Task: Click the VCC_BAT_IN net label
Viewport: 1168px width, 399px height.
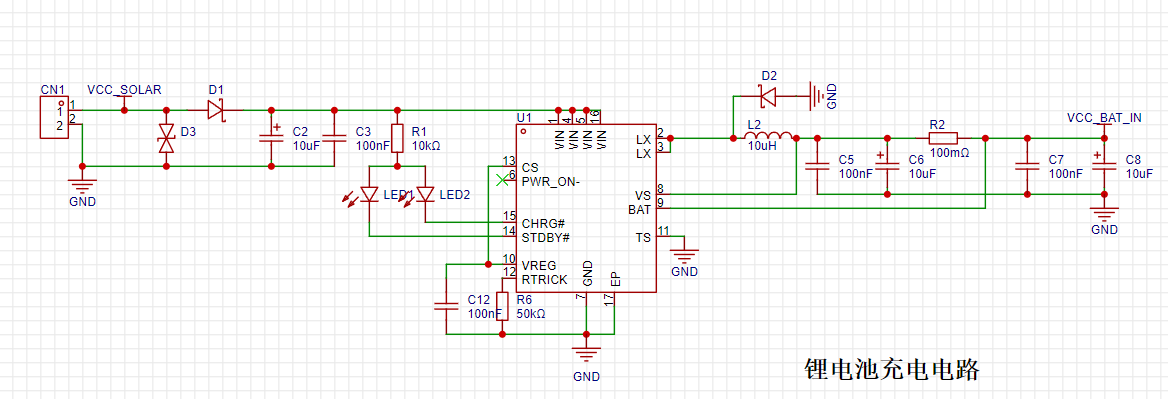Action: [1104, 118]
